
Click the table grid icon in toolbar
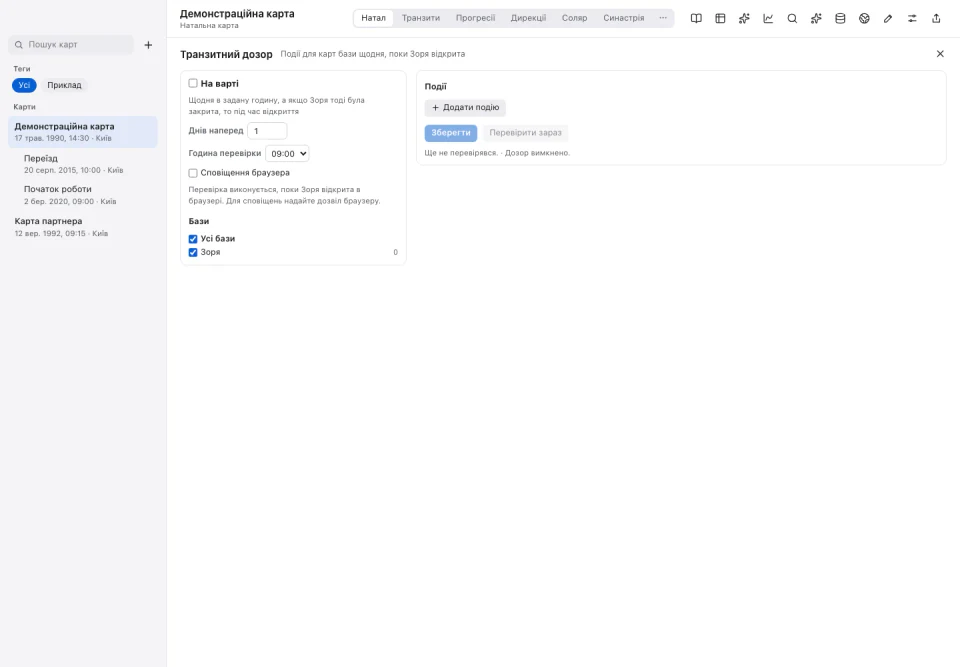point(720,18)
